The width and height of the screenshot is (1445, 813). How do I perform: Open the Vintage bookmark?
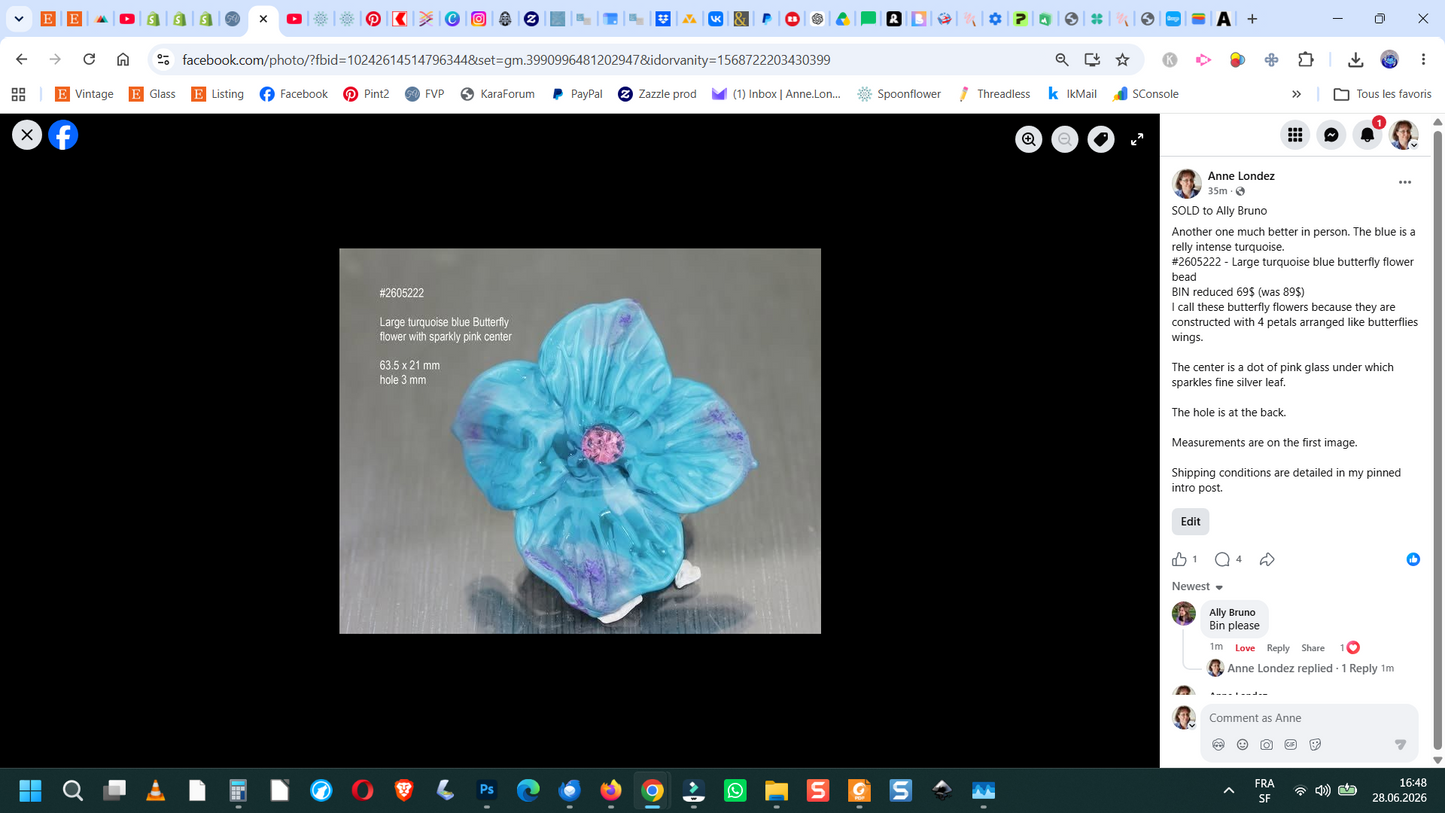click(x=84, y=94)
